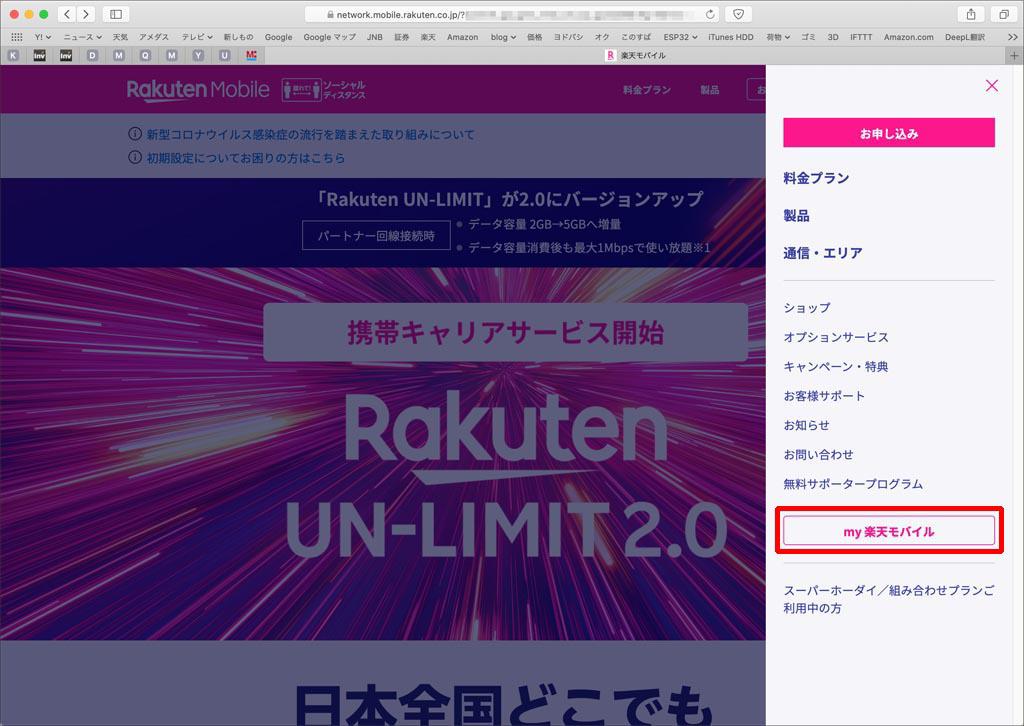
Task: Click the address bar URL field
Action: (x=511, y=14)
